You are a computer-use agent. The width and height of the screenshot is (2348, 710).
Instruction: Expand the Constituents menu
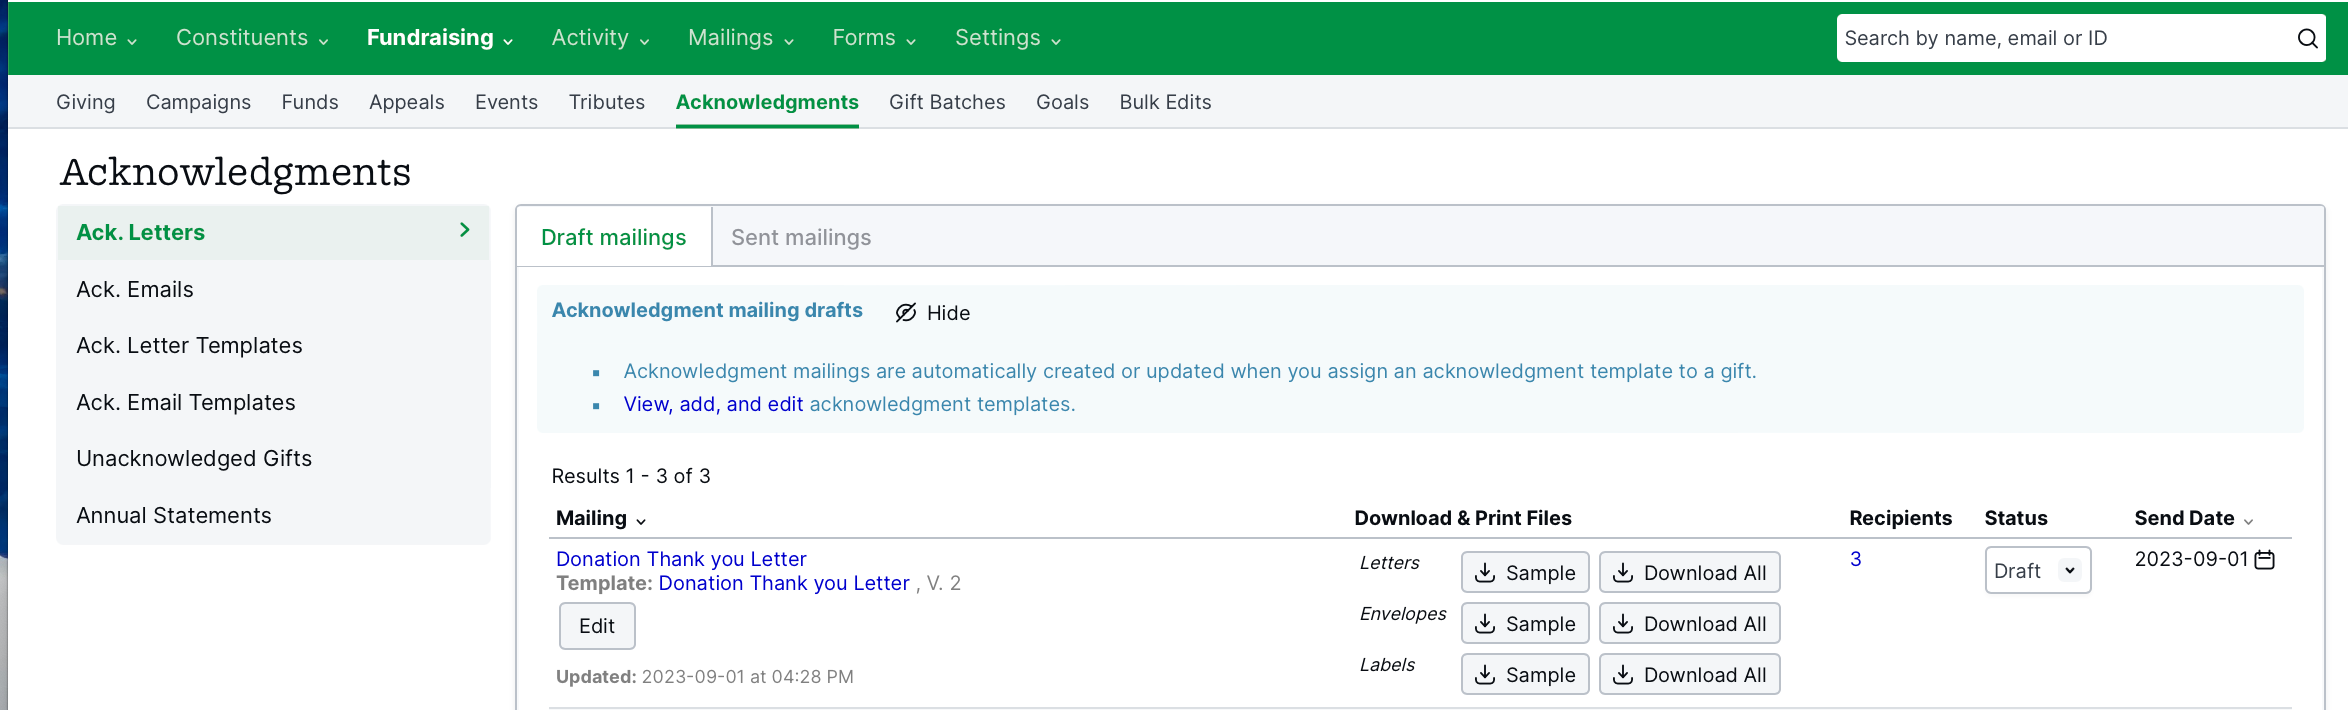252,38
